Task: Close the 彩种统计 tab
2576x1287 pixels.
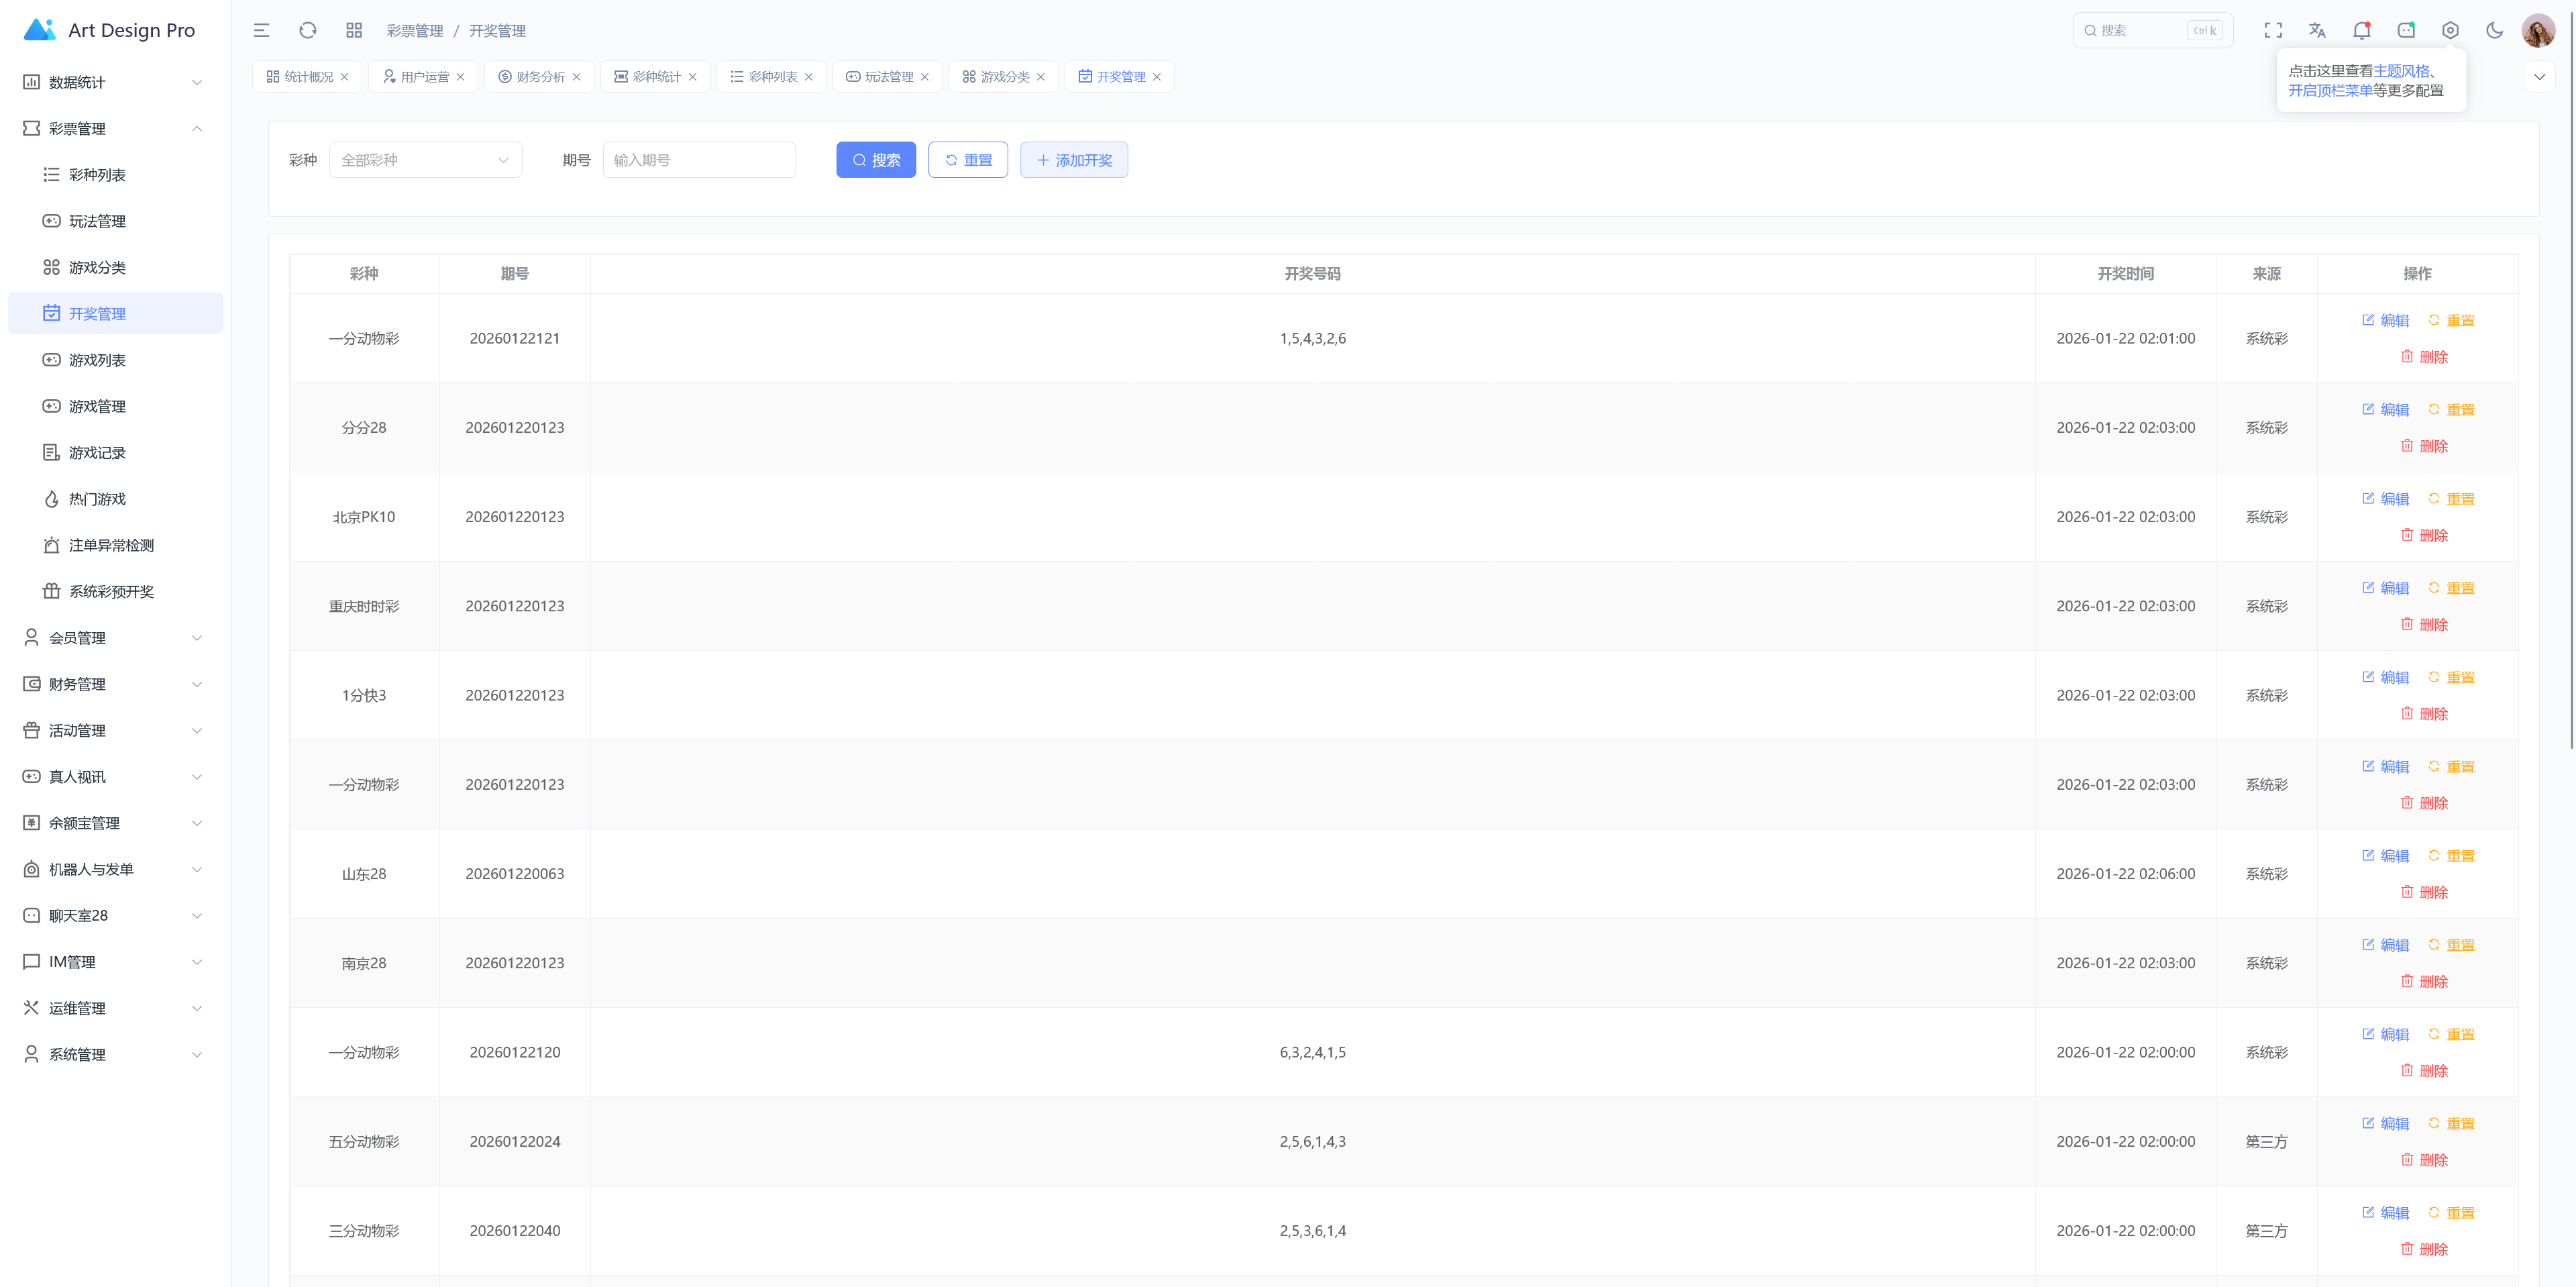Action: point(692,77)
